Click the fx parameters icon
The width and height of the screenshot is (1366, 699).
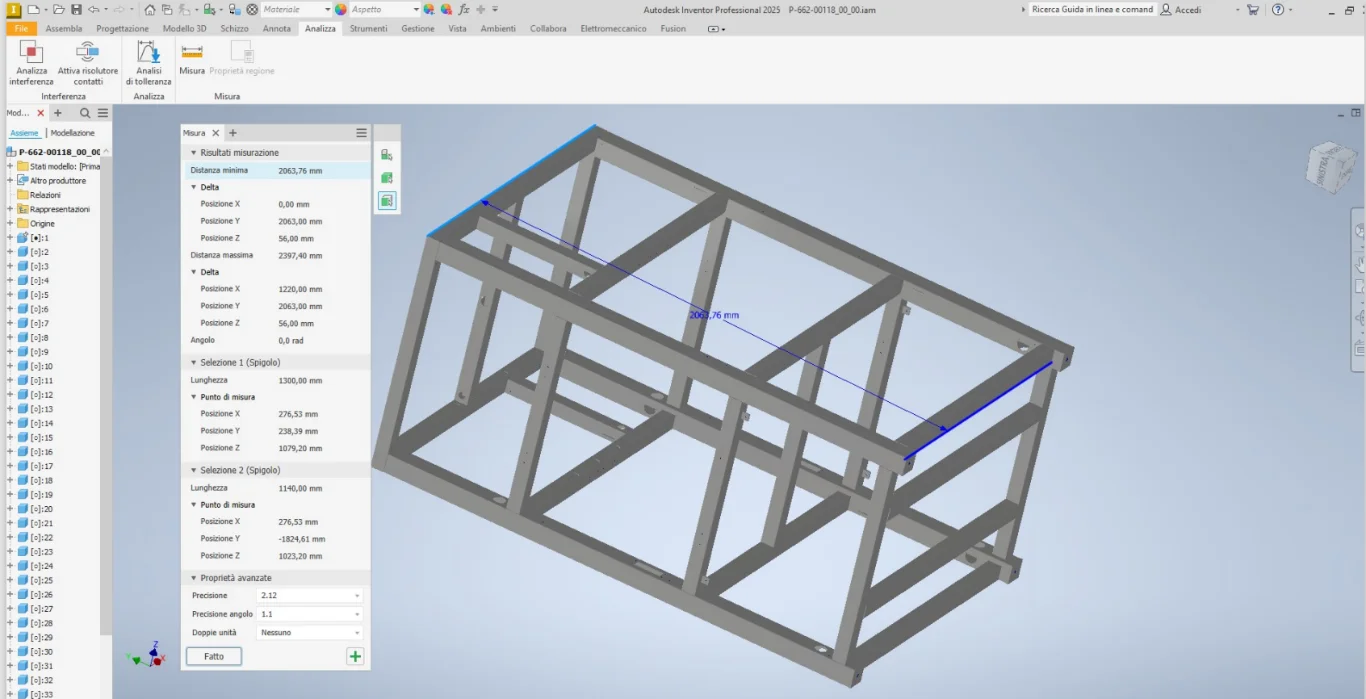[x=463, y=9]
